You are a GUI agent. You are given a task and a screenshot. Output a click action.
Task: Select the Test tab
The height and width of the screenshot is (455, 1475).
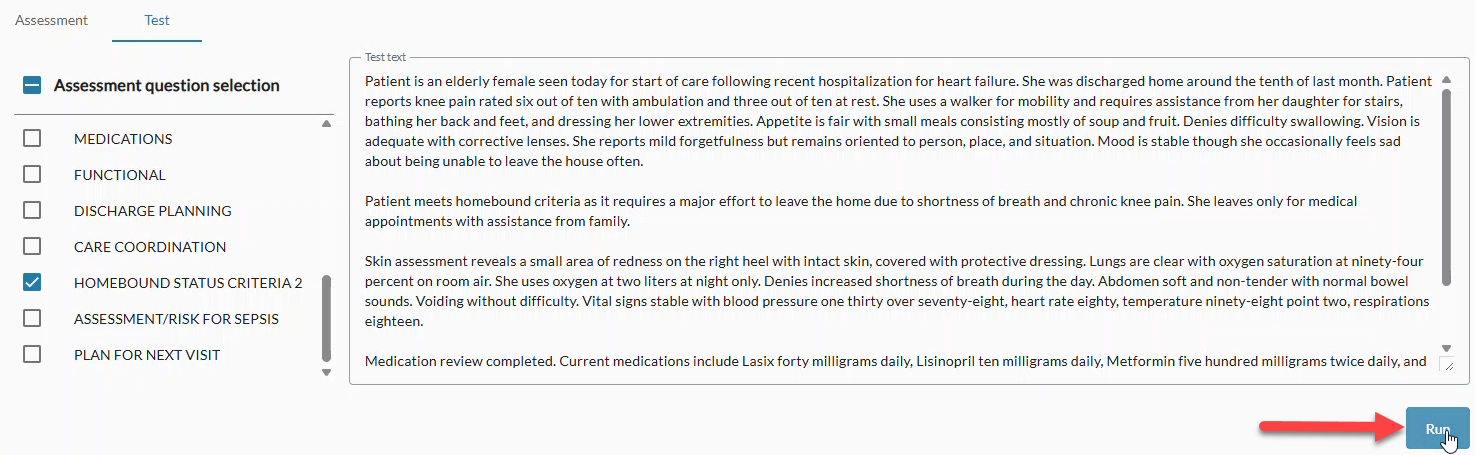point(157,20)
